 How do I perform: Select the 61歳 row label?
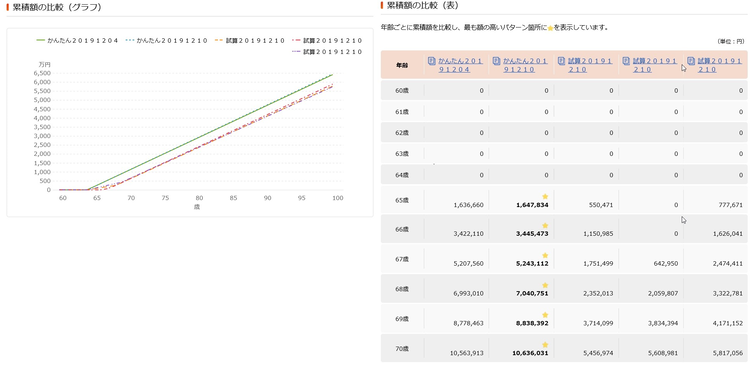pos(403,111)
